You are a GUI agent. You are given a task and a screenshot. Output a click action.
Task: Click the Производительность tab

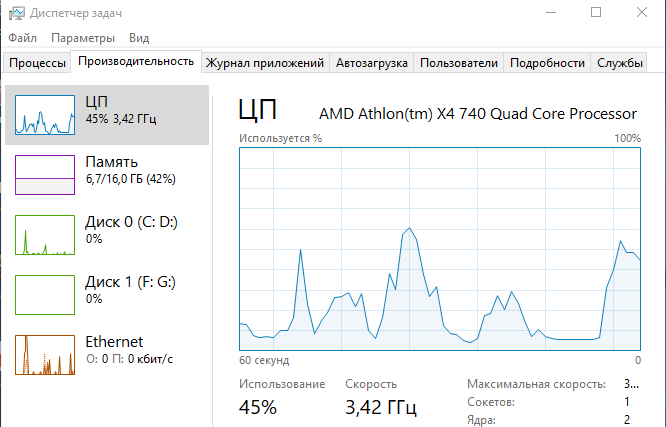point(136,62)
